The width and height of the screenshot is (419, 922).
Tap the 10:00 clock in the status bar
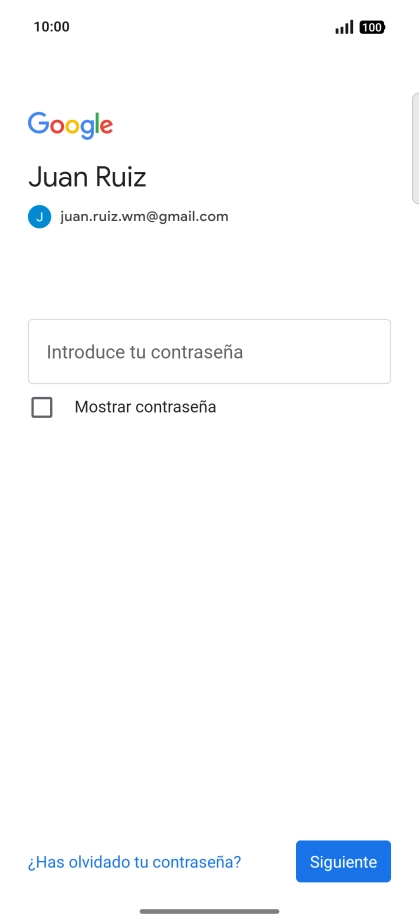pos(51,26)
